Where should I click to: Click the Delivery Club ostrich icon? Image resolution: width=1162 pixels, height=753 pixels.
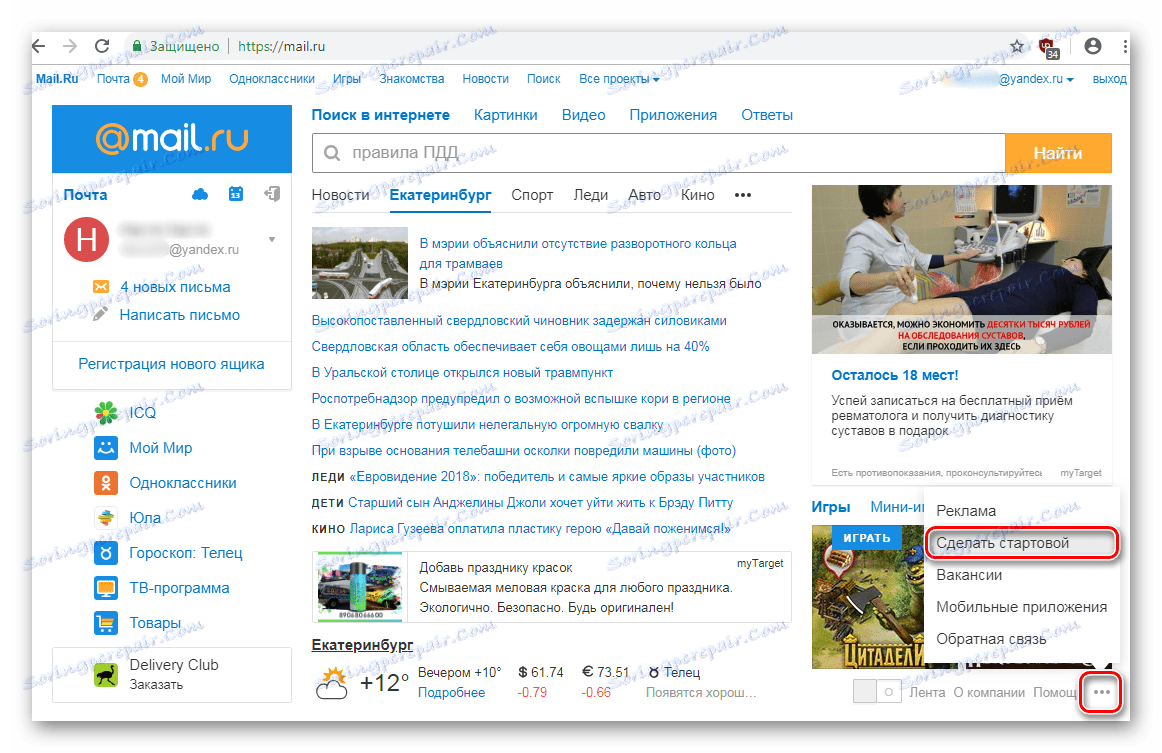tap(106, 674)
